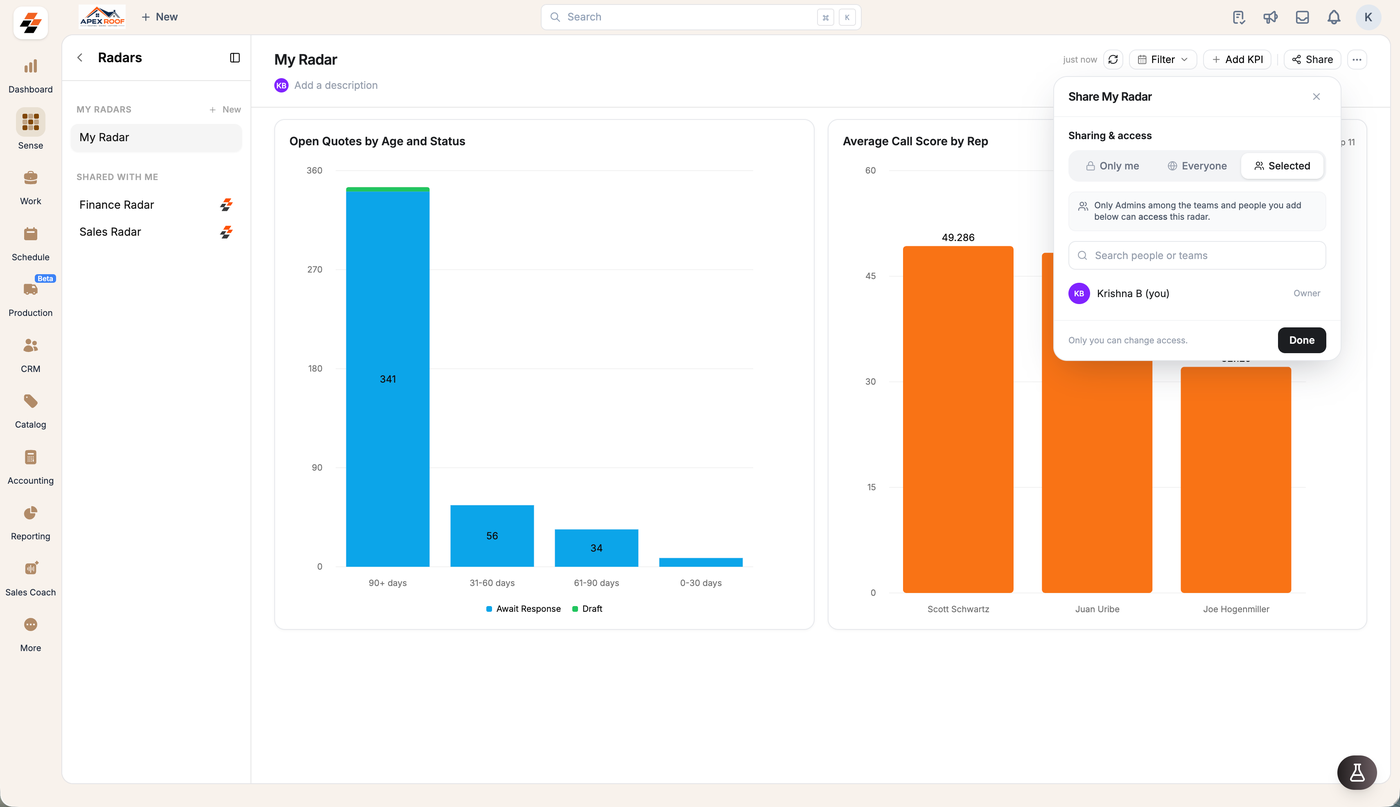Select the Everyone access option
Screen dimensions: 1400x807
(x=1197, y=166)
